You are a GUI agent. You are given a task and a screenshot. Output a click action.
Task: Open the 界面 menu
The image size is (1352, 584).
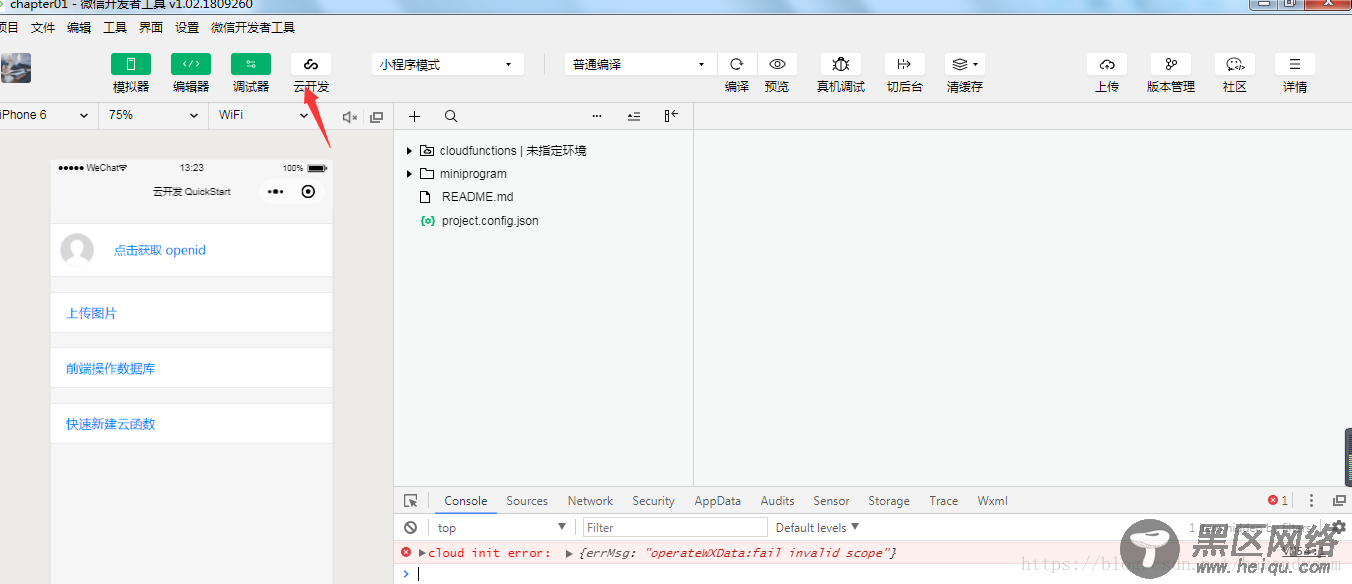tap(151, 28)
